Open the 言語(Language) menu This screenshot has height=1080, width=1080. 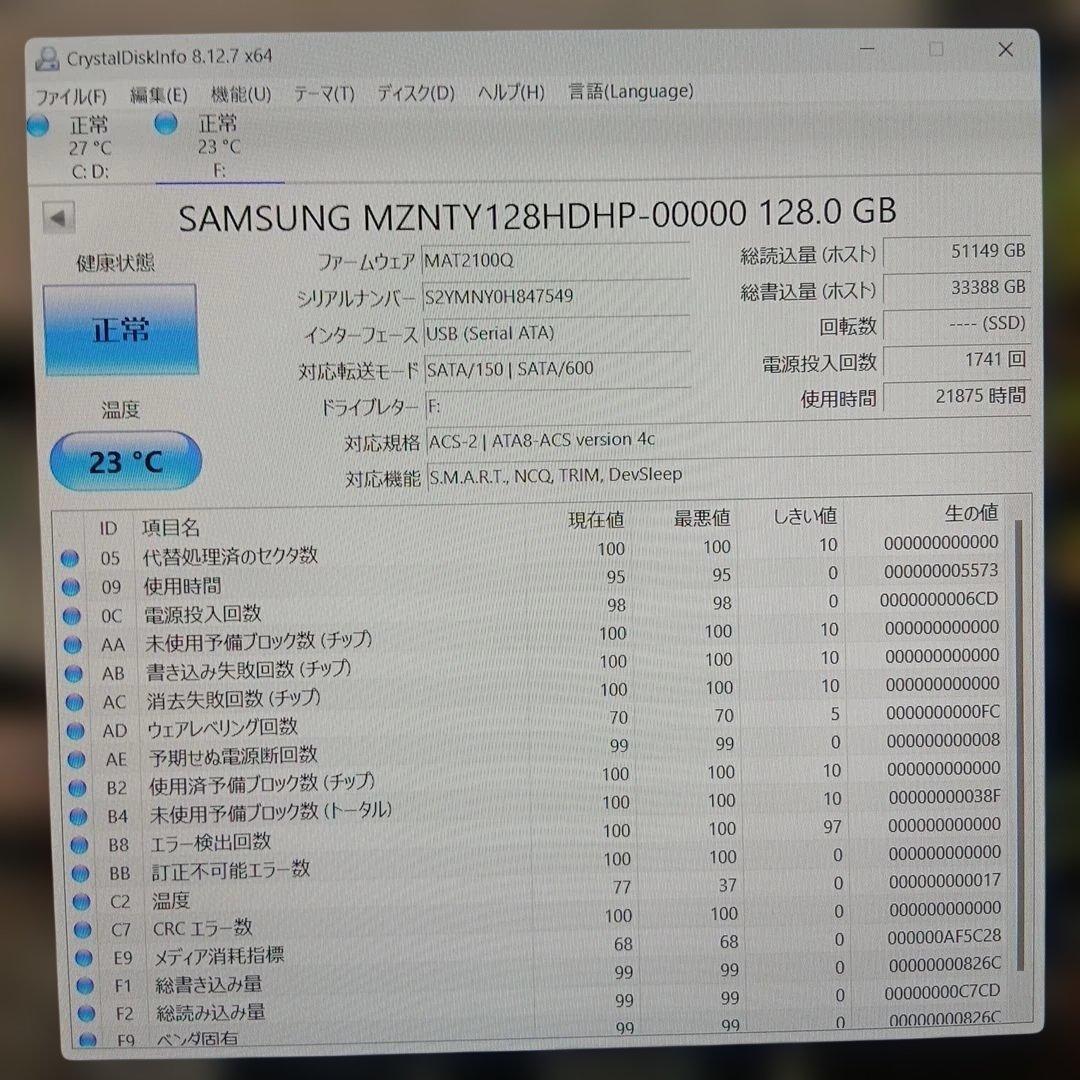click(630, 92)
